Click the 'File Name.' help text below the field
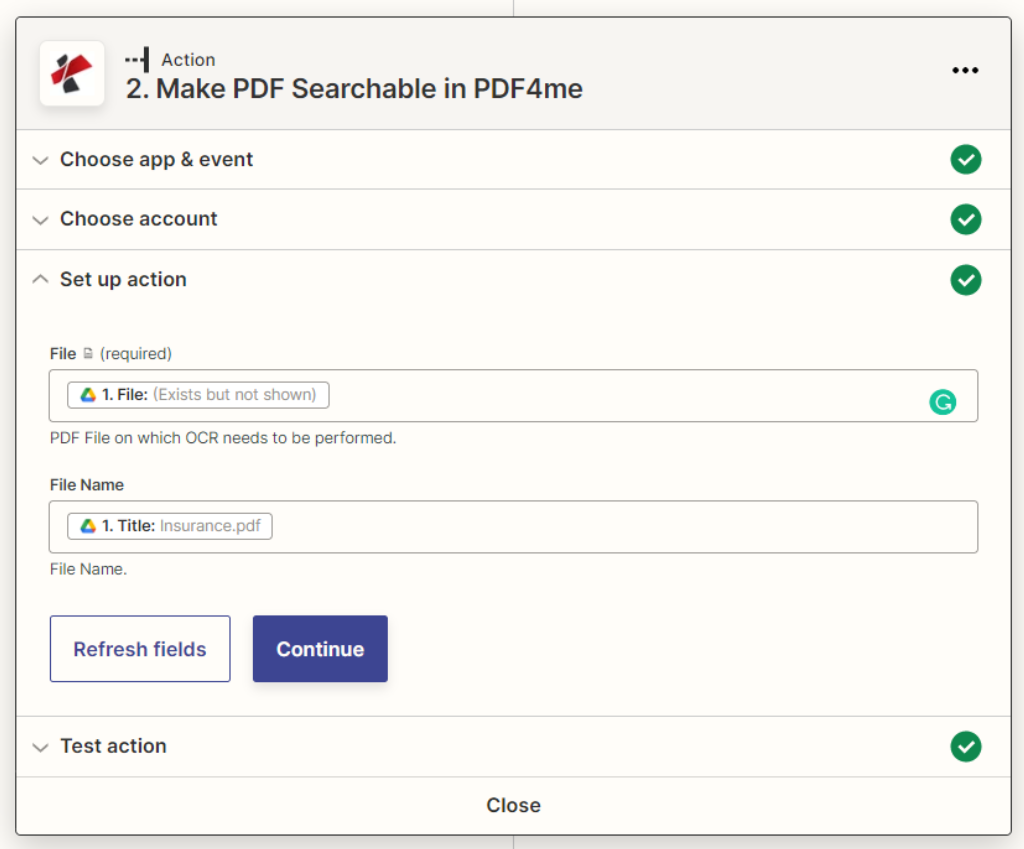This screenshot has width=1024, height=849. (x=88, y=569)
